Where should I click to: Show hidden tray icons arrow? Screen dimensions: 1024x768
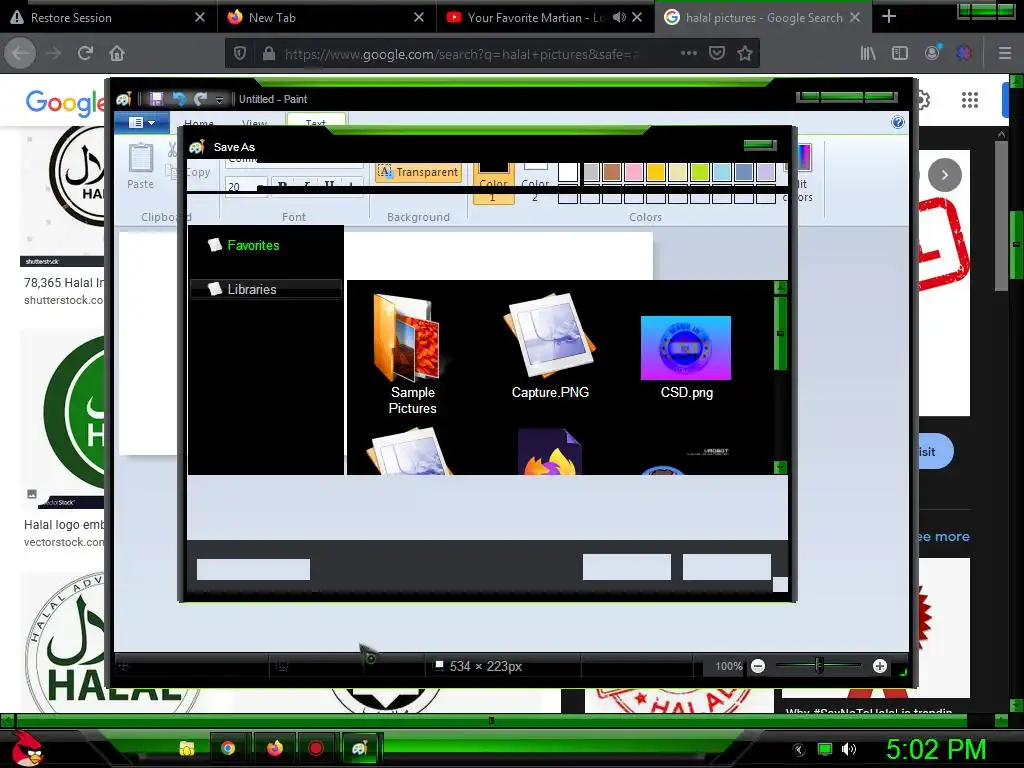[x=799, y=749]
